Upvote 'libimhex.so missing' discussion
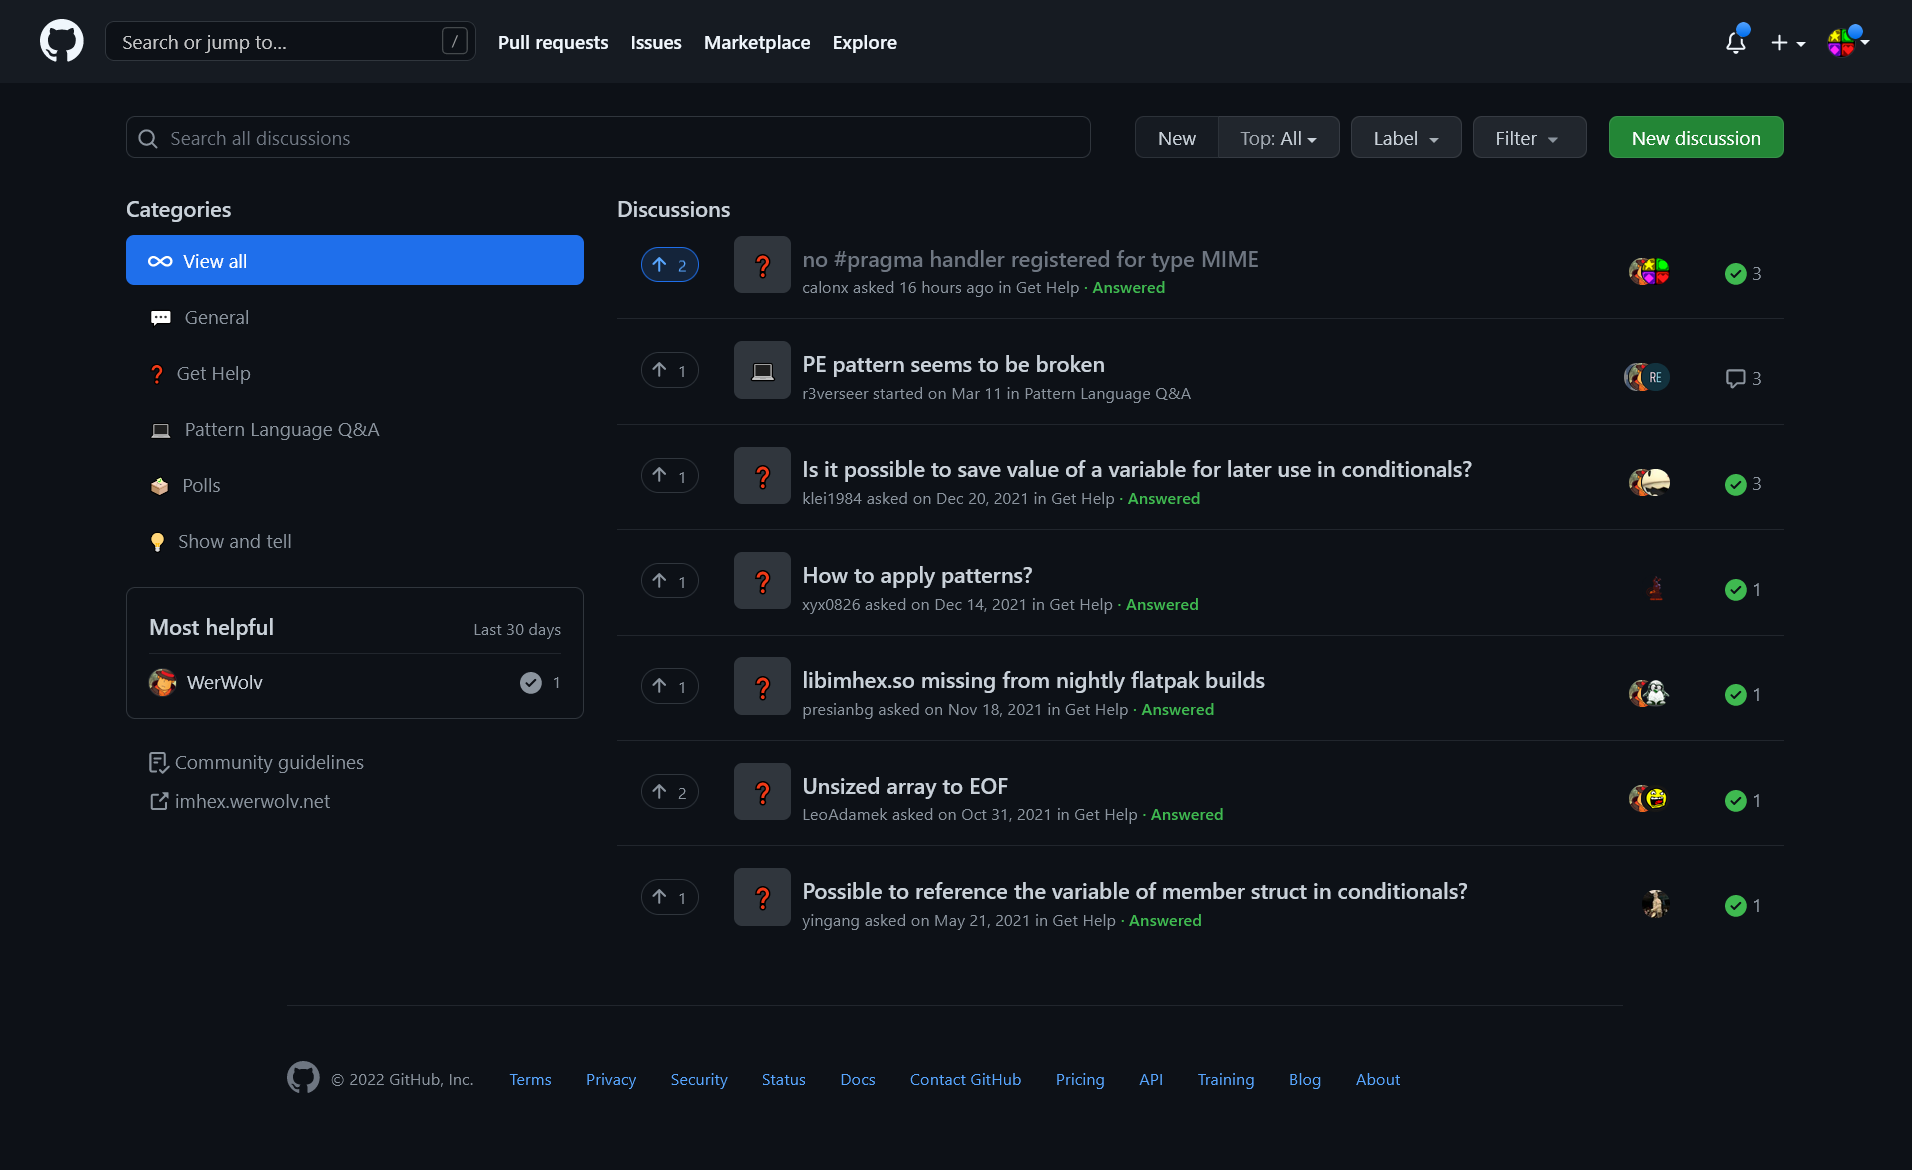 (x=670, y=686)
